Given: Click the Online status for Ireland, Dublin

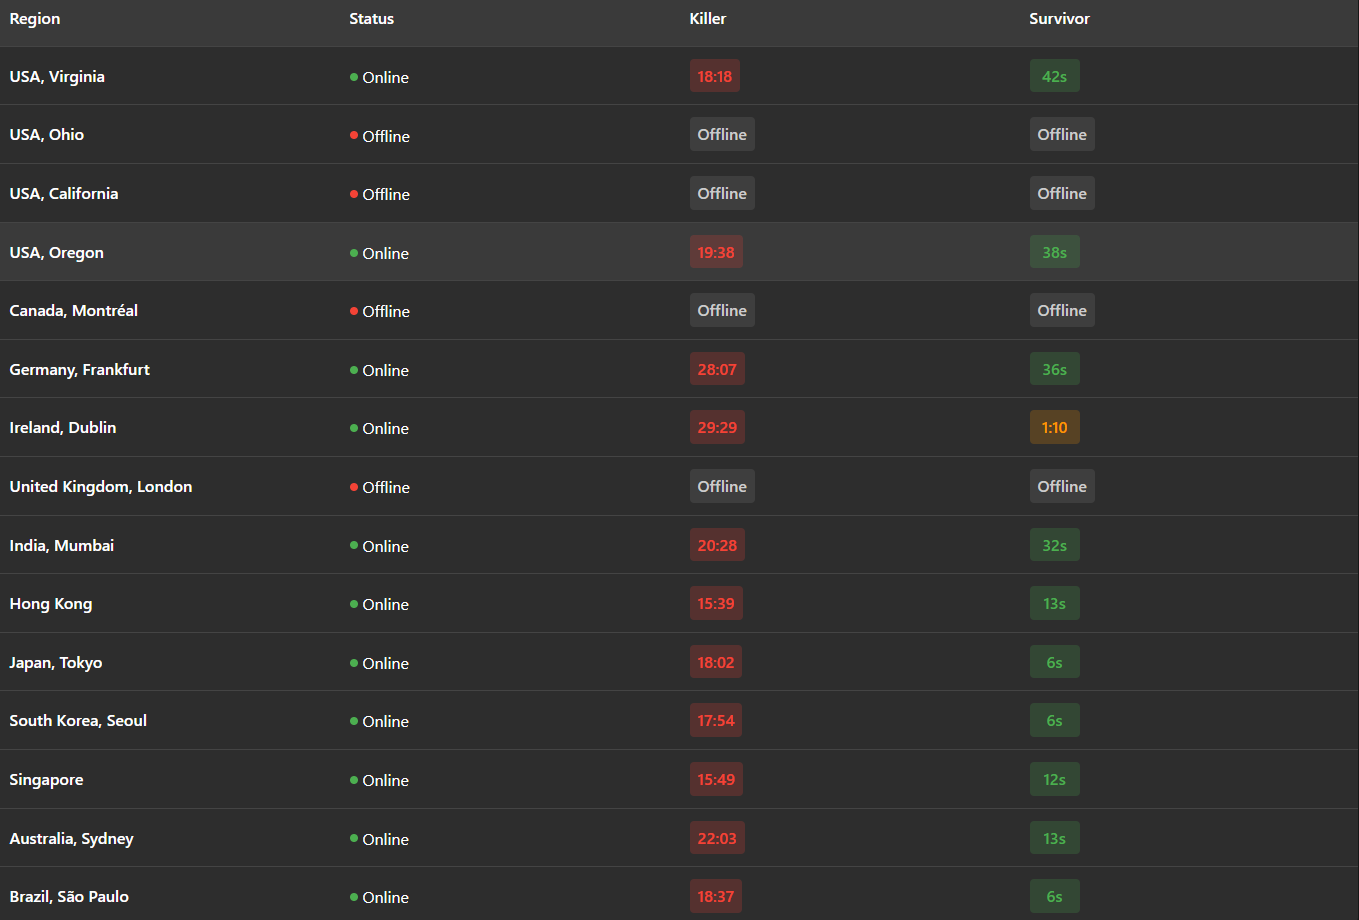Looking at the screenshot, I should coord(380,429).
